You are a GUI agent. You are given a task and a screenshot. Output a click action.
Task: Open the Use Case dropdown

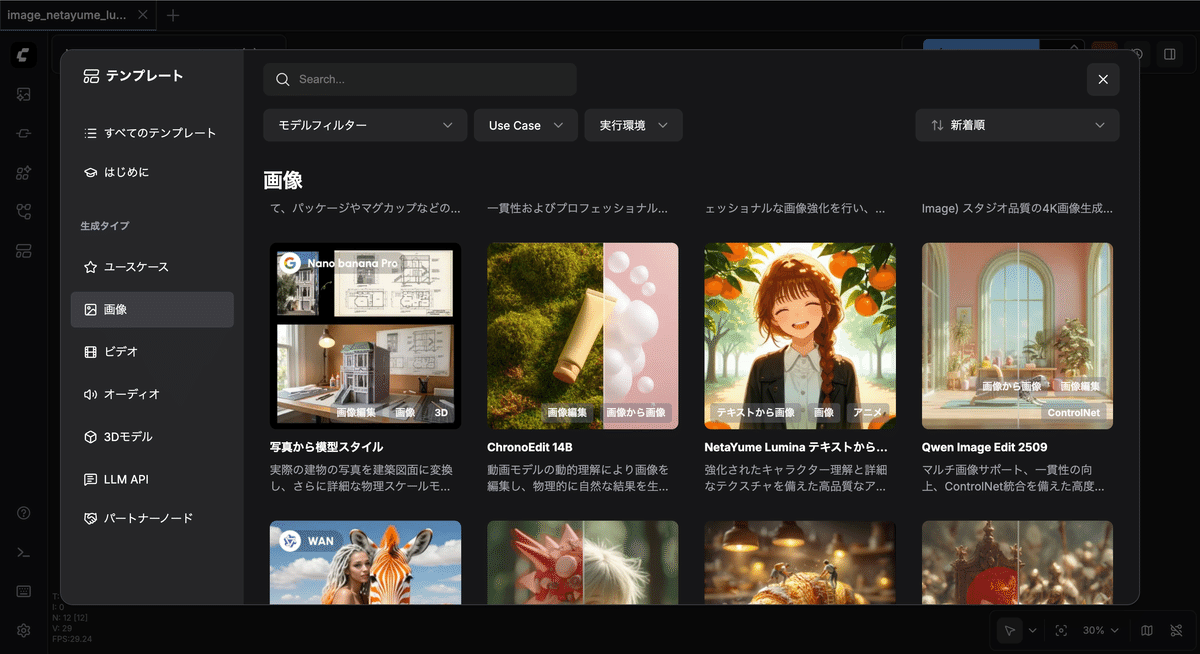(x=525, y=125)
